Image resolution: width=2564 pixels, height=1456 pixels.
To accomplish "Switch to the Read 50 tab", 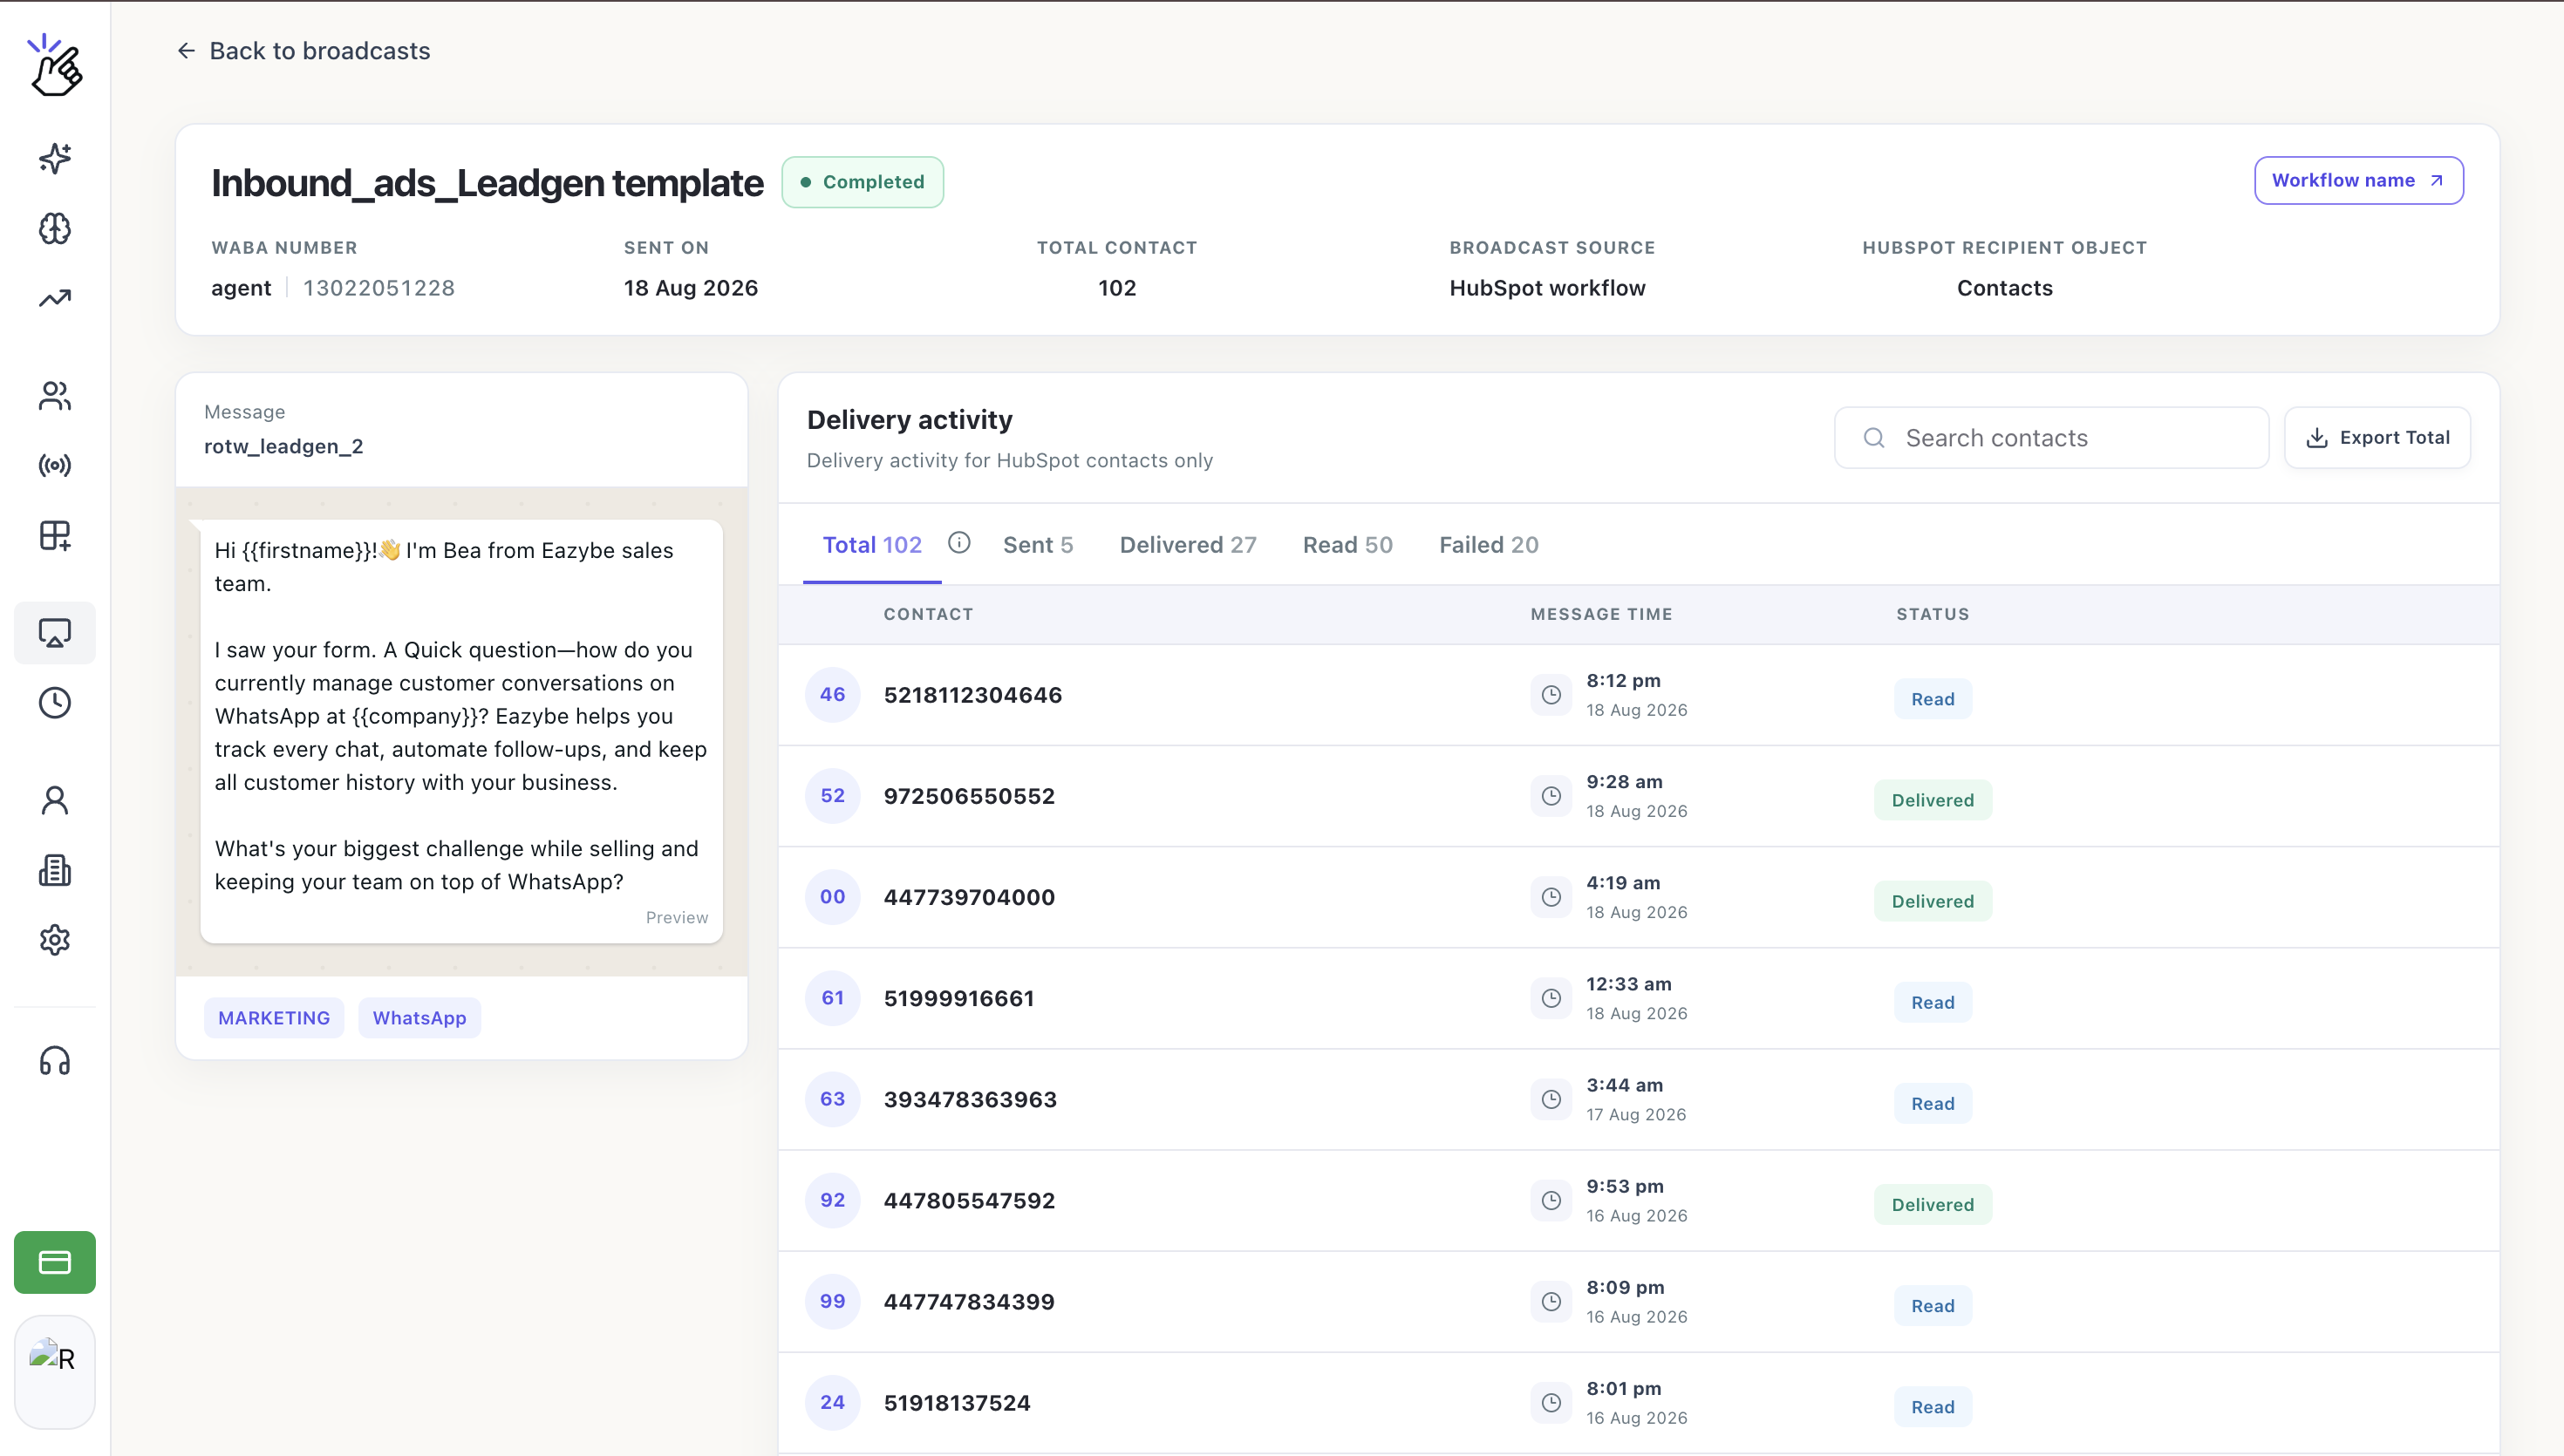I will click(x=1348, y=545).
